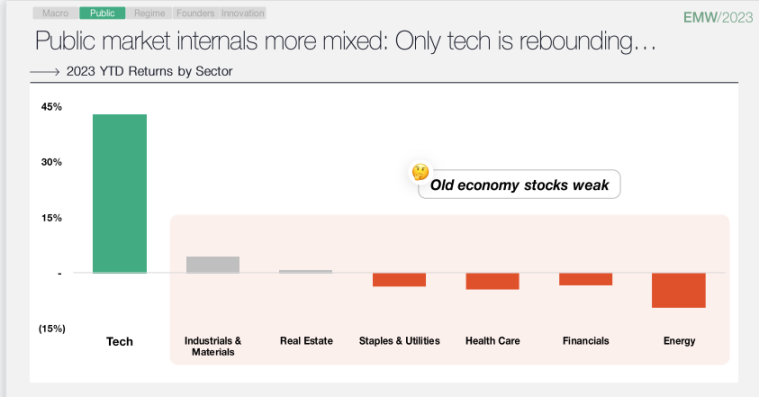This screenshot has width=759, height=397.
Task: Click the Tech axis label
Action: point(120,341)
